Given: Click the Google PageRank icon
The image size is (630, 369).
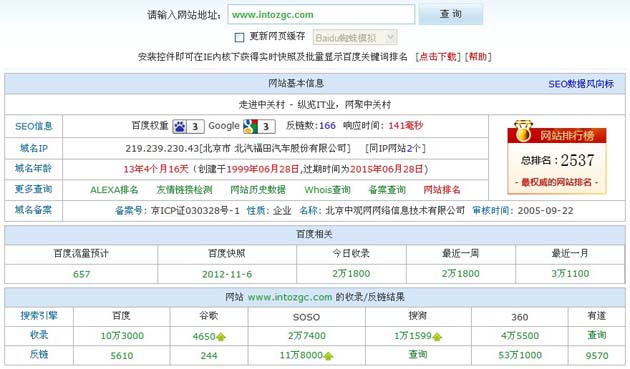Looking at the screenshot, I should point(250,126).
